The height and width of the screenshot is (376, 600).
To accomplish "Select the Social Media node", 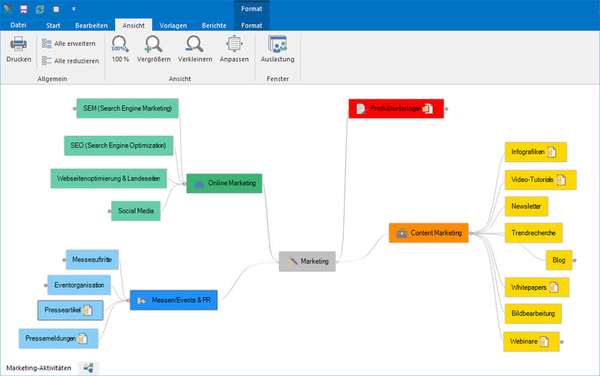I will click(x=136, y=211).
